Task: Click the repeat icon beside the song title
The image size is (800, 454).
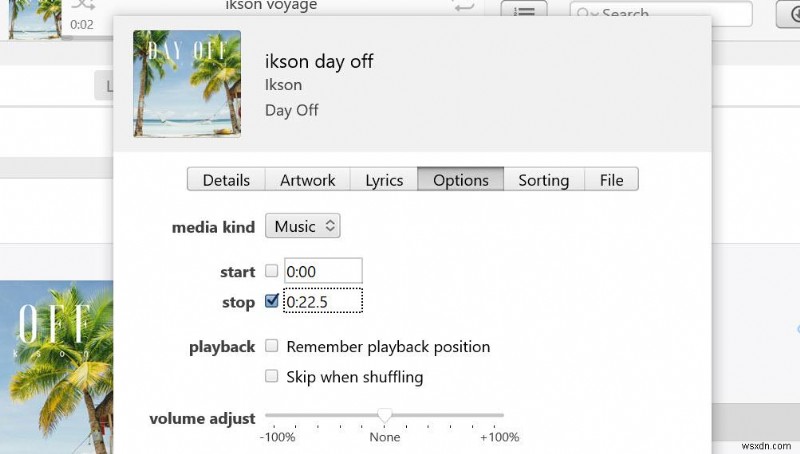Action: pyautogui.click(x=464, y=6)
